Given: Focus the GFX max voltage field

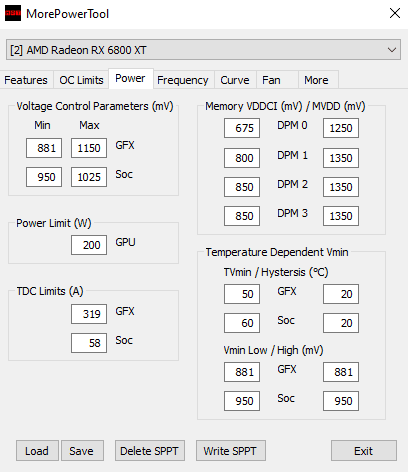Looking at the screenshot, I should 89,148.
